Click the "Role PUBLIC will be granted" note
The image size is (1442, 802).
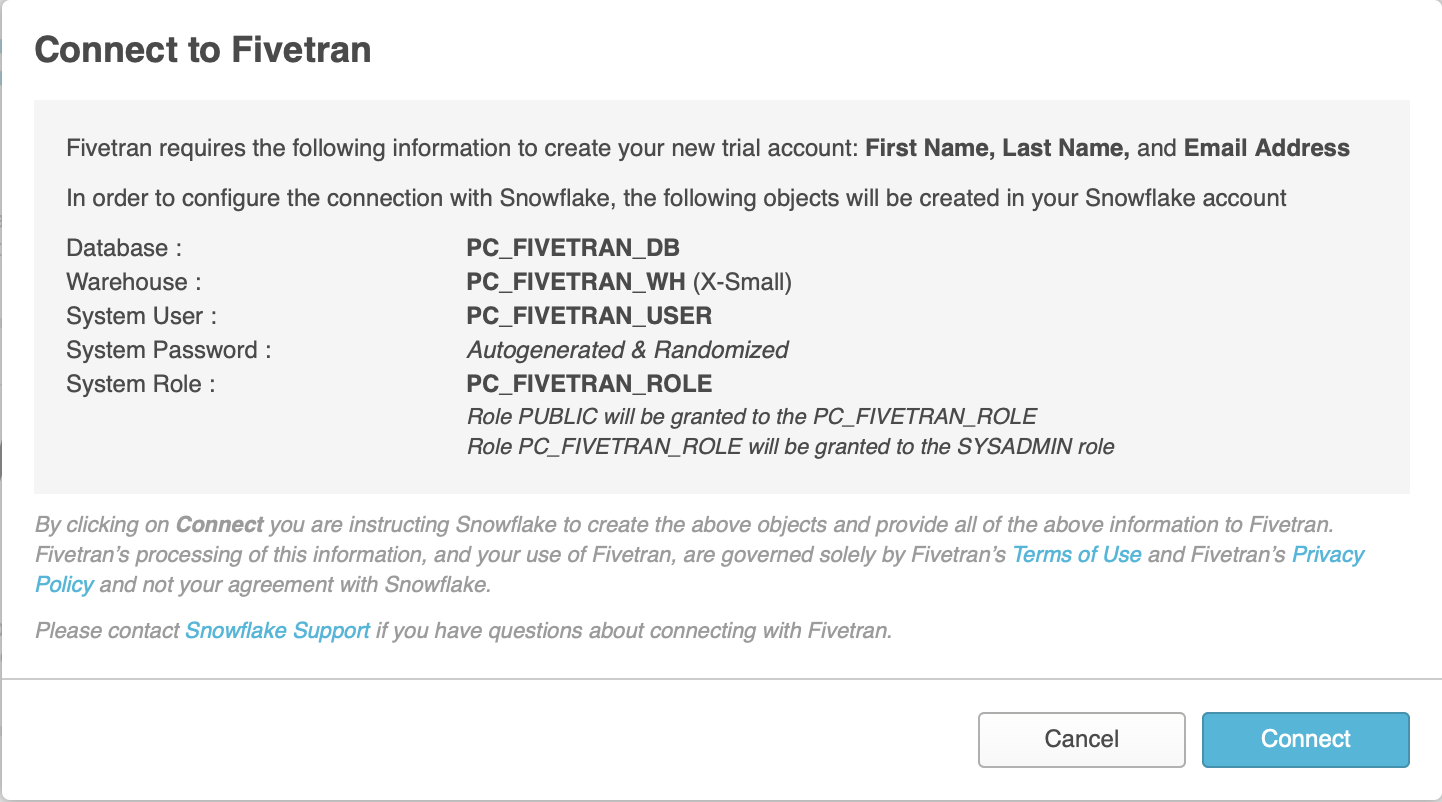click(x=751, y=416)
